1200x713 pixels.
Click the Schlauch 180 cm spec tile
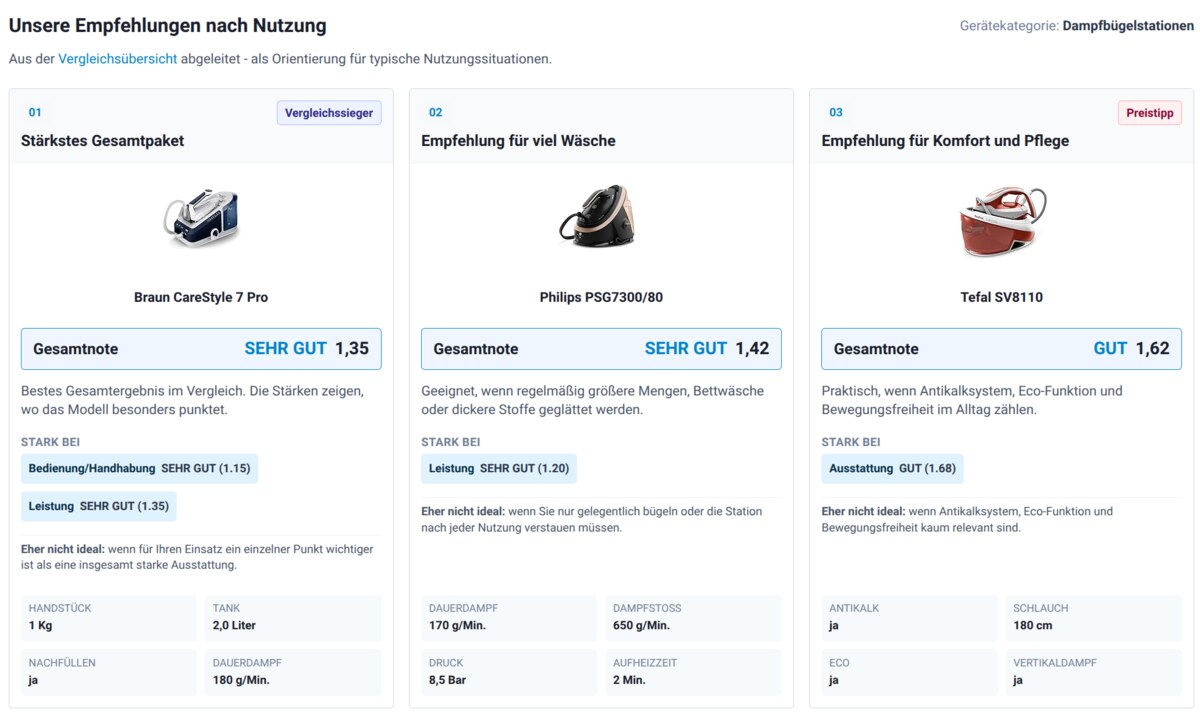(x=1094, y=618)
